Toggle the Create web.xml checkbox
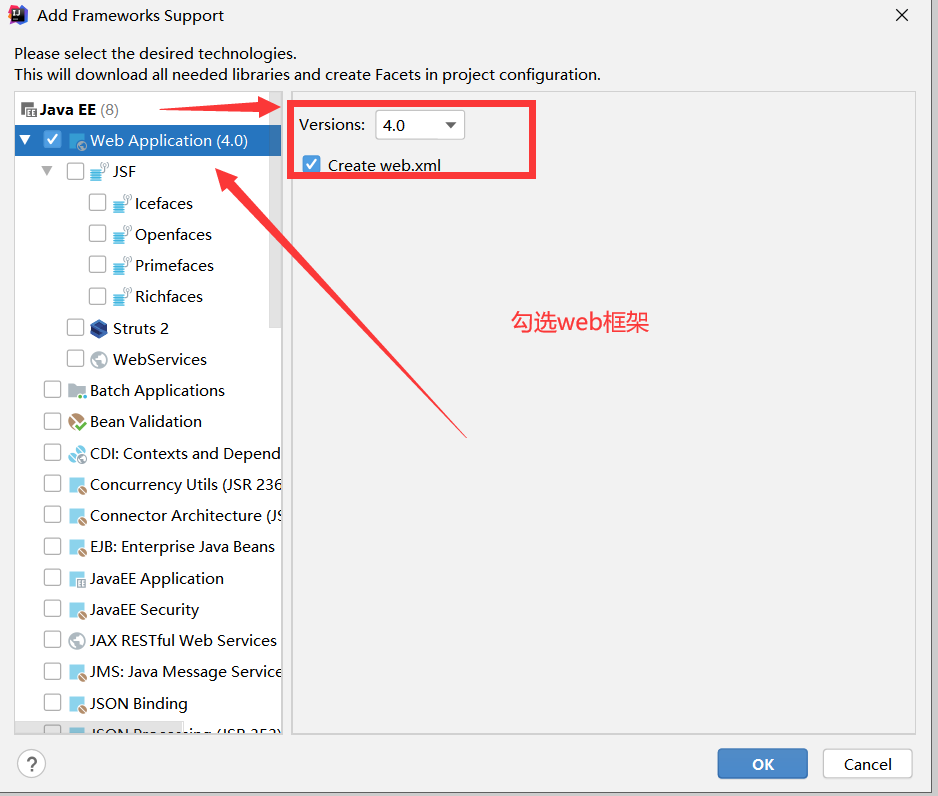Image resolution: width=938 pixels, height=796 pixels. tap(311, 164)
